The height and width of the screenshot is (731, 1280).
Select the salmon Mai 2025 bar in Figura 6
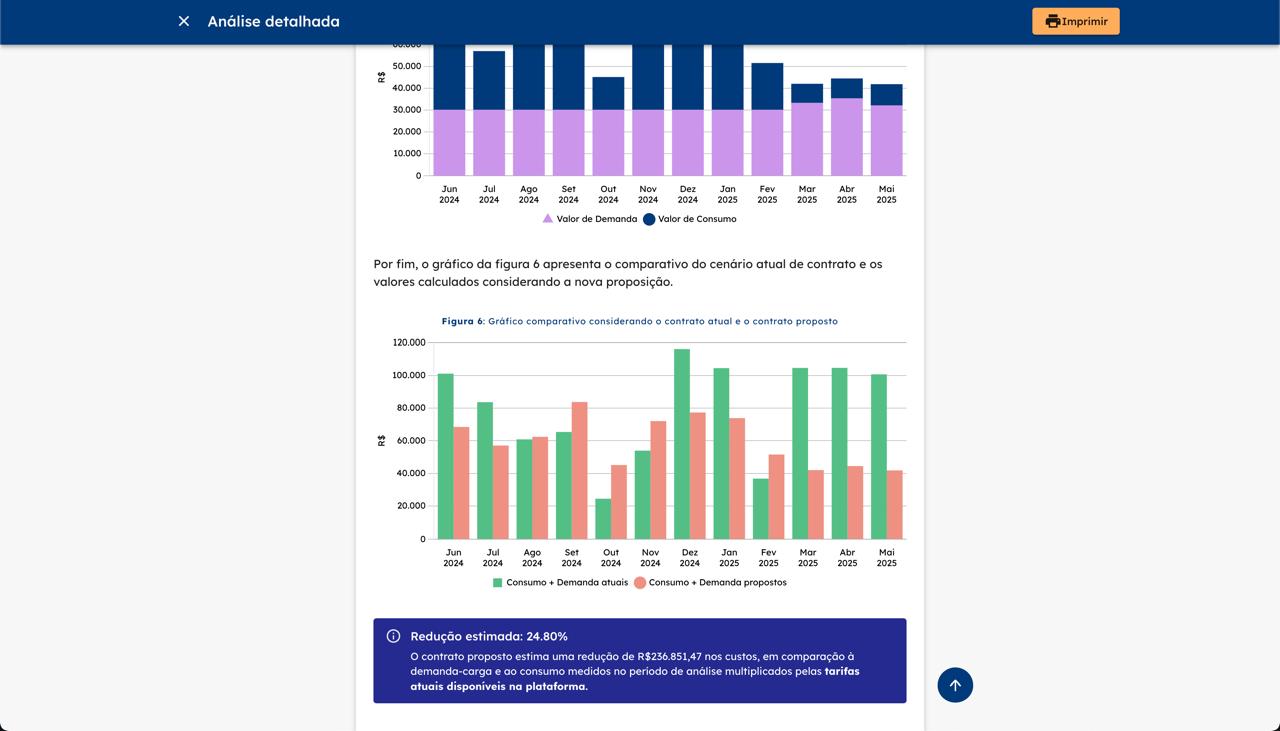[x=894, y=504]
